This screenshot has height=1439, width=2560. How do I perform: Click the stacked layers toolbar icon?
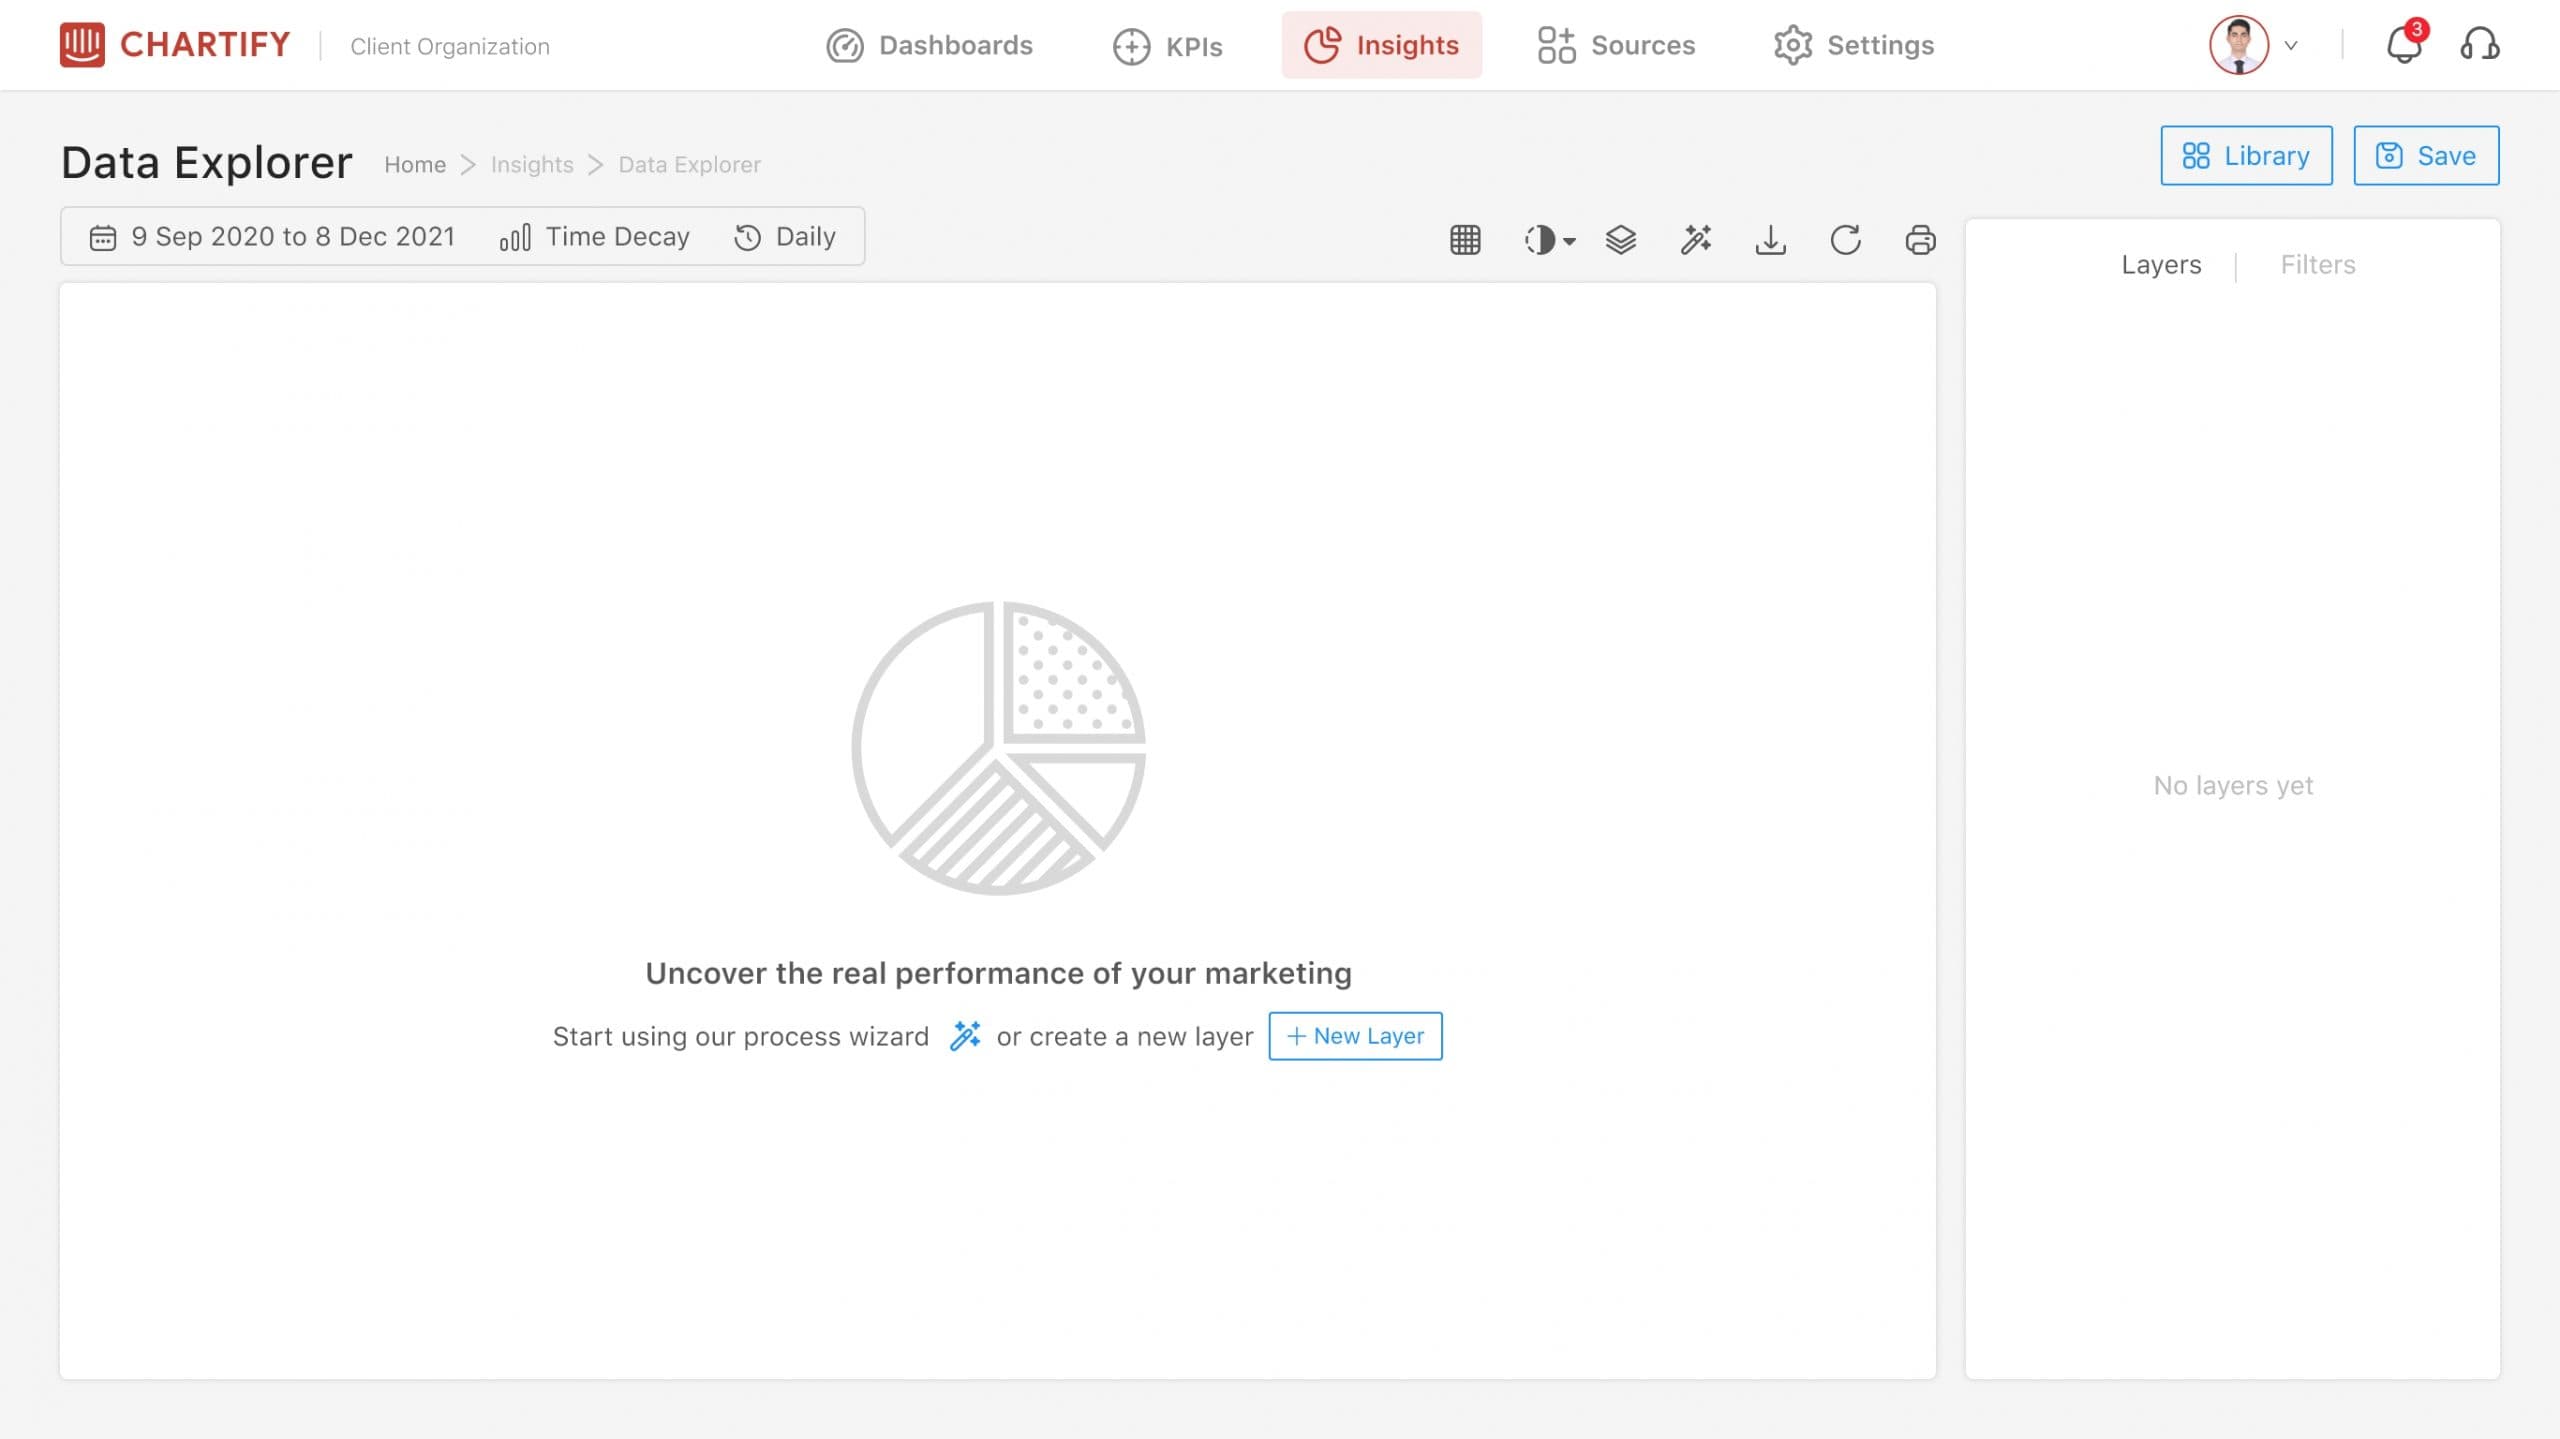(1620, 240)
